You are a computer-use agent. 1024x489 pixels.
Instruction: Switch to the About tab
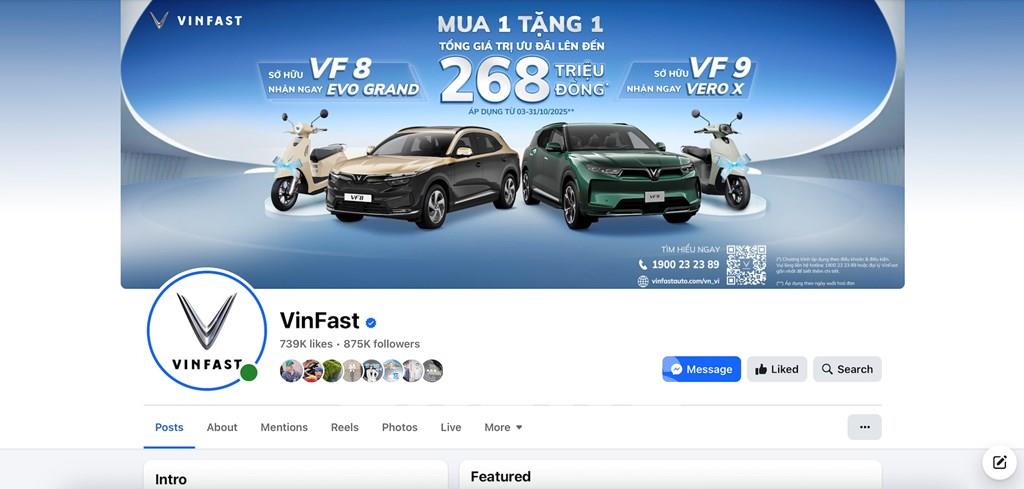coord(222,427)
